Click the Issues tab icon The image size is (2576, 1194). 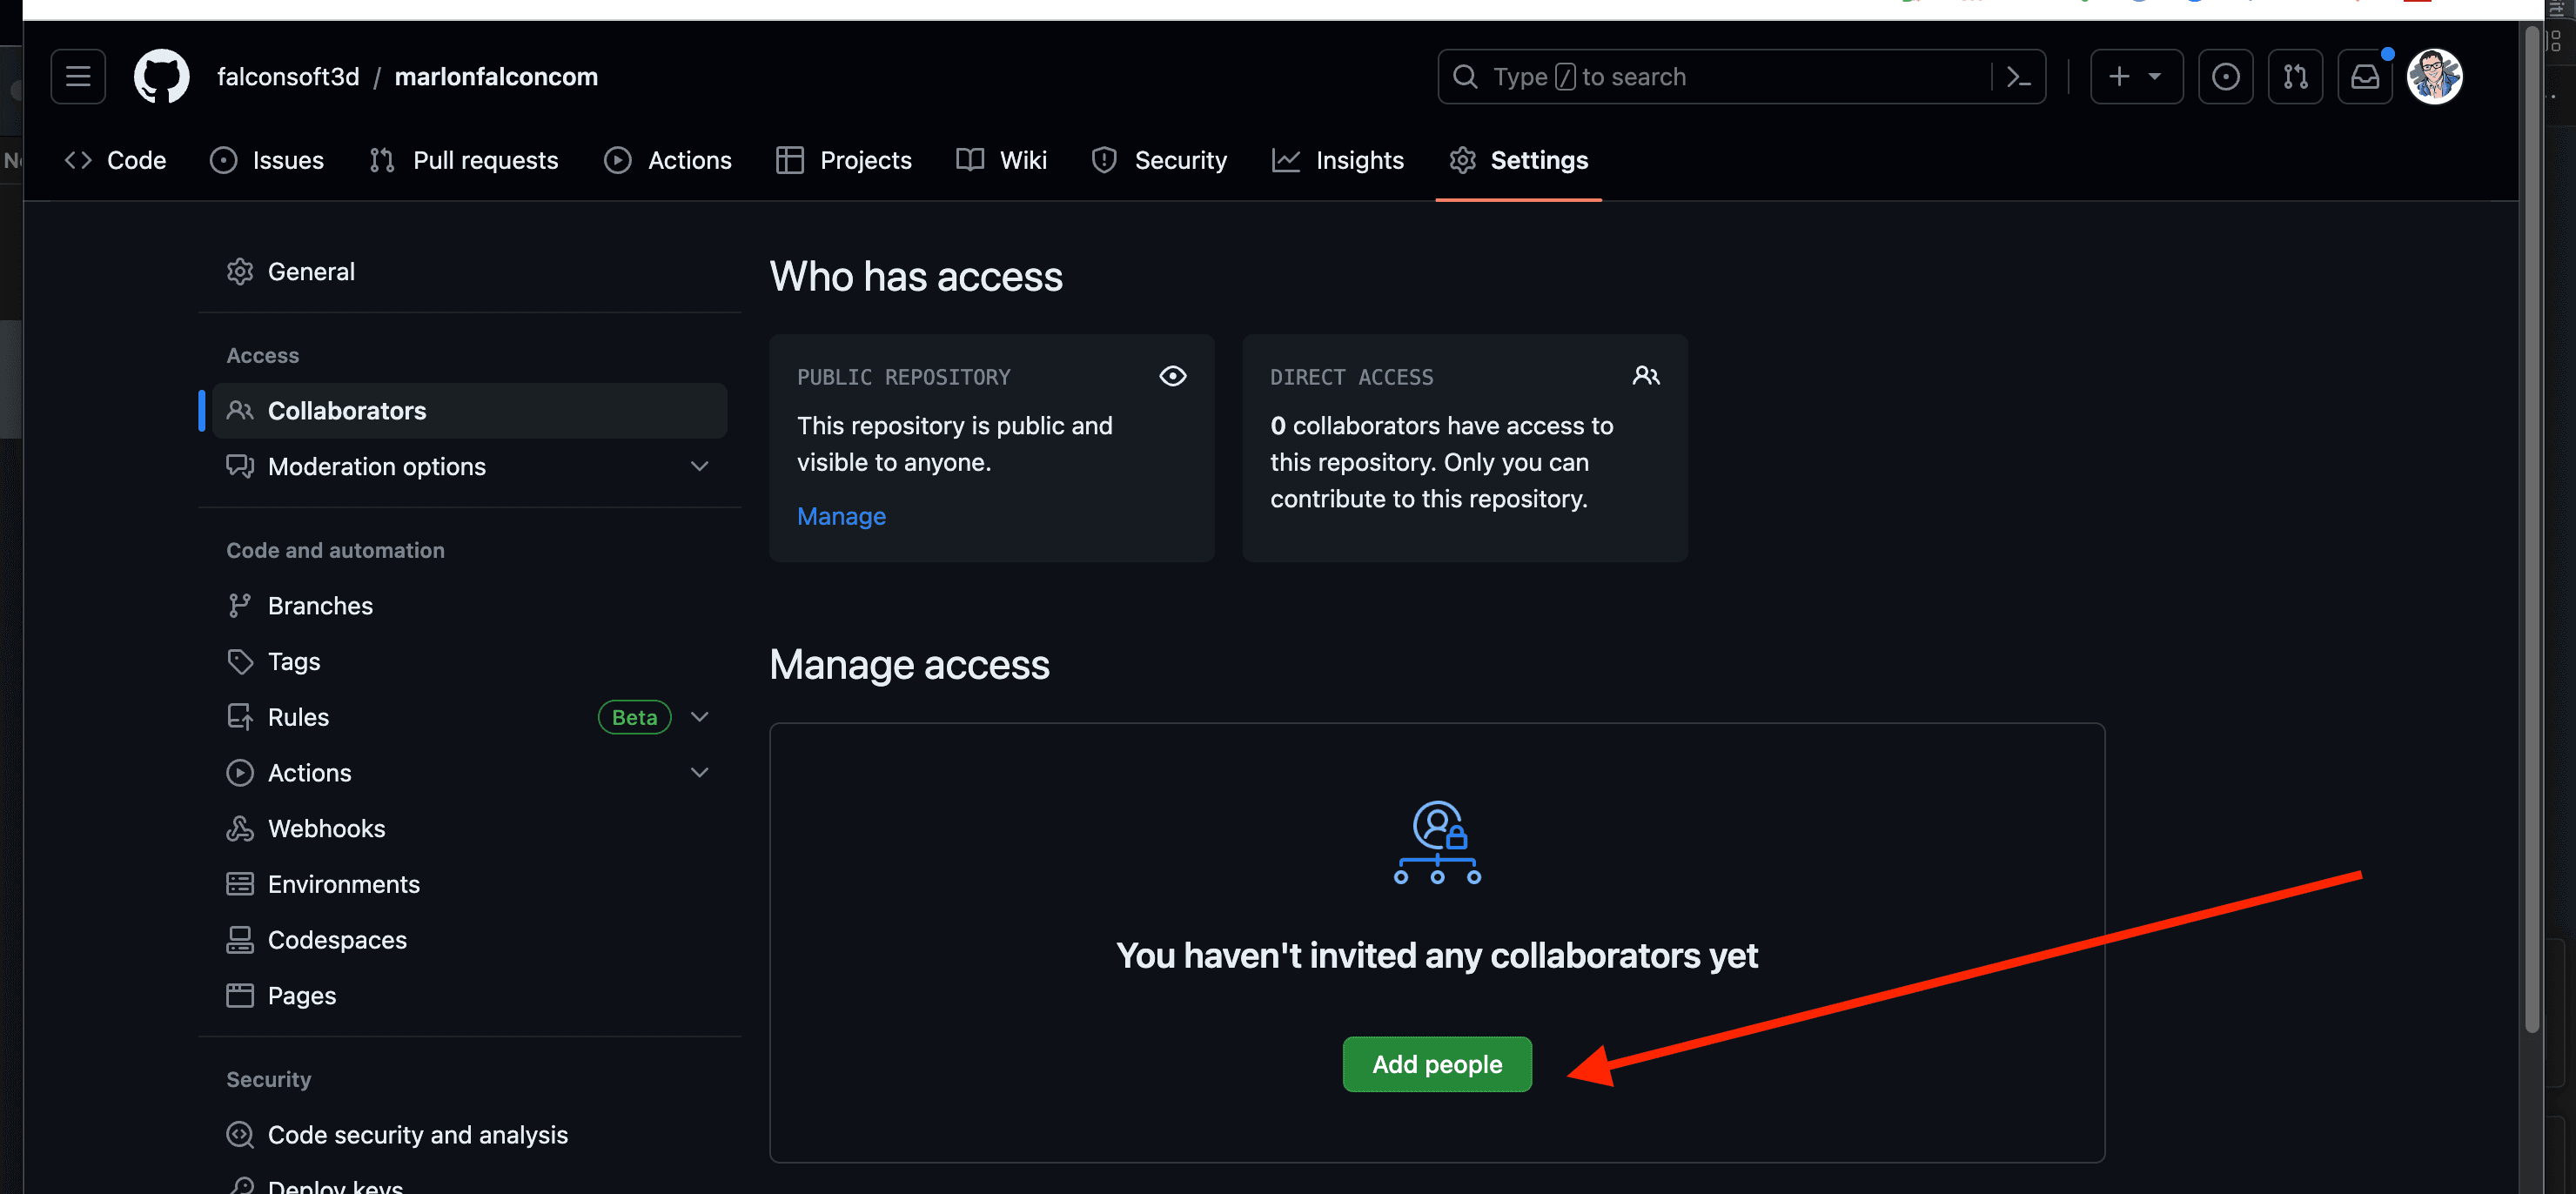pos(223,160)
